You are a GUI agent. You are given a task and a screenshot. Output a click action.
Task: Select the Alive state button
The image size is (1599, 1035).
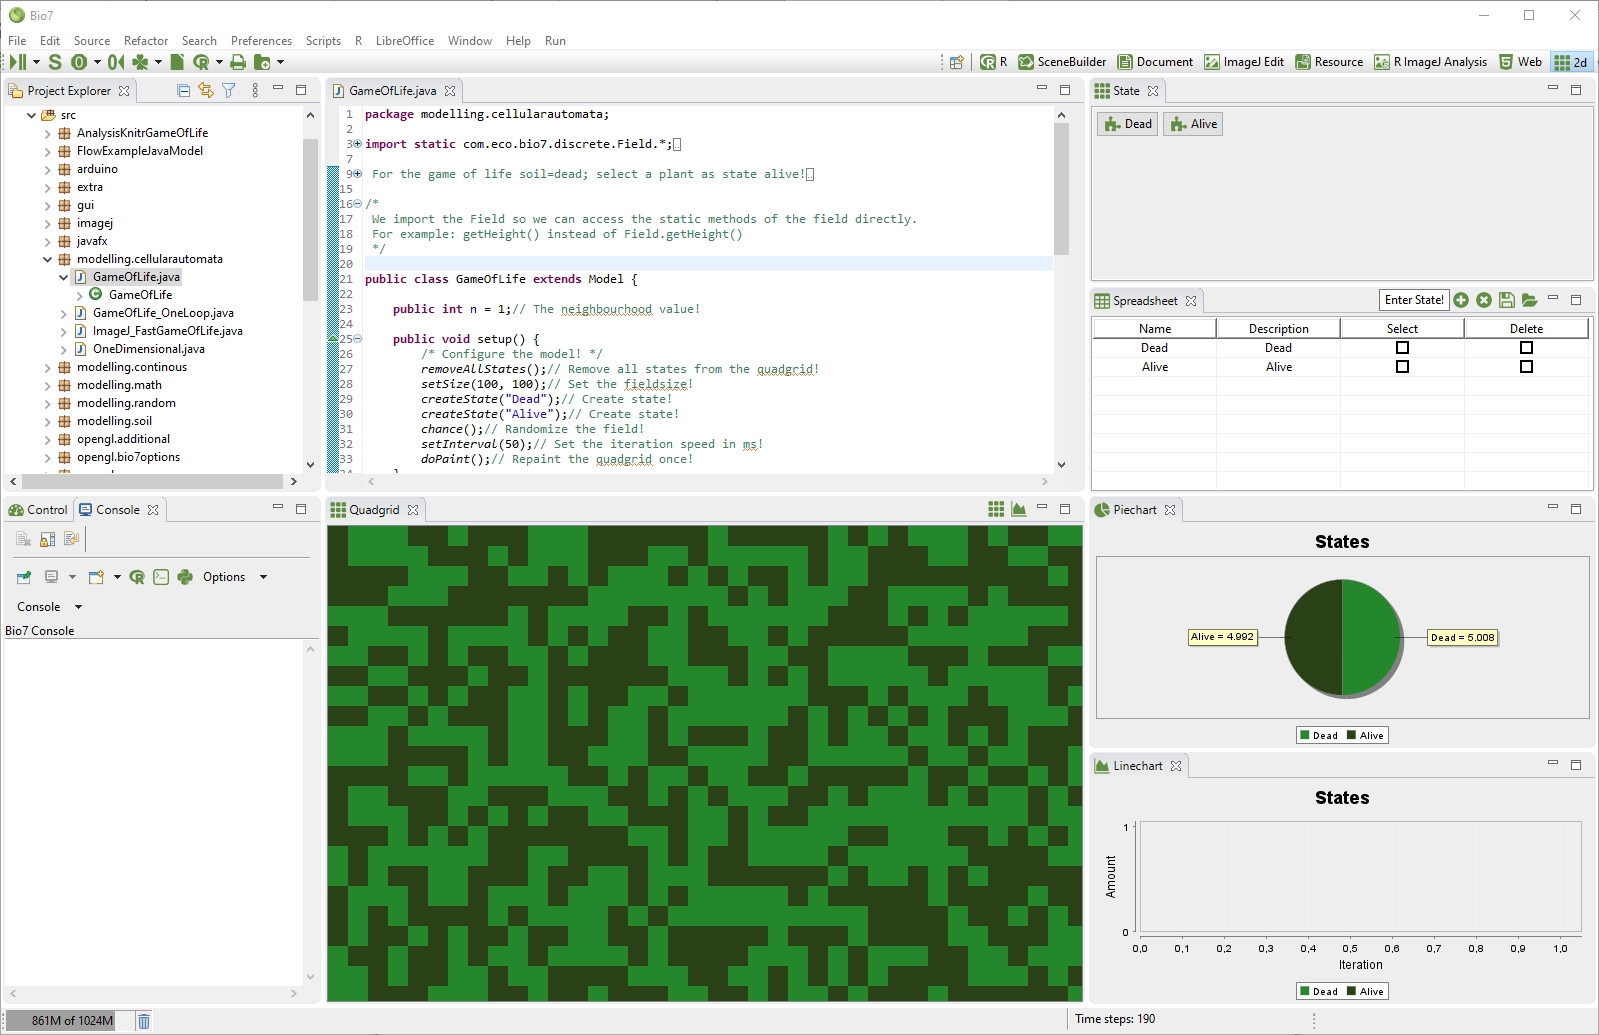(x=1193, y=124)
